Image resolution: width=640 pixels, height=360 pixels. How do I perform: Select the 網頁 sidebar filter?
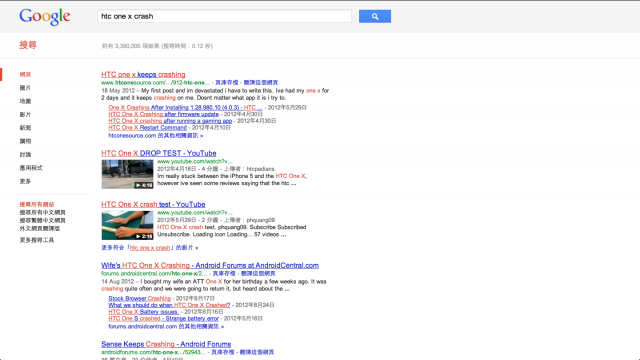[25, 74]
